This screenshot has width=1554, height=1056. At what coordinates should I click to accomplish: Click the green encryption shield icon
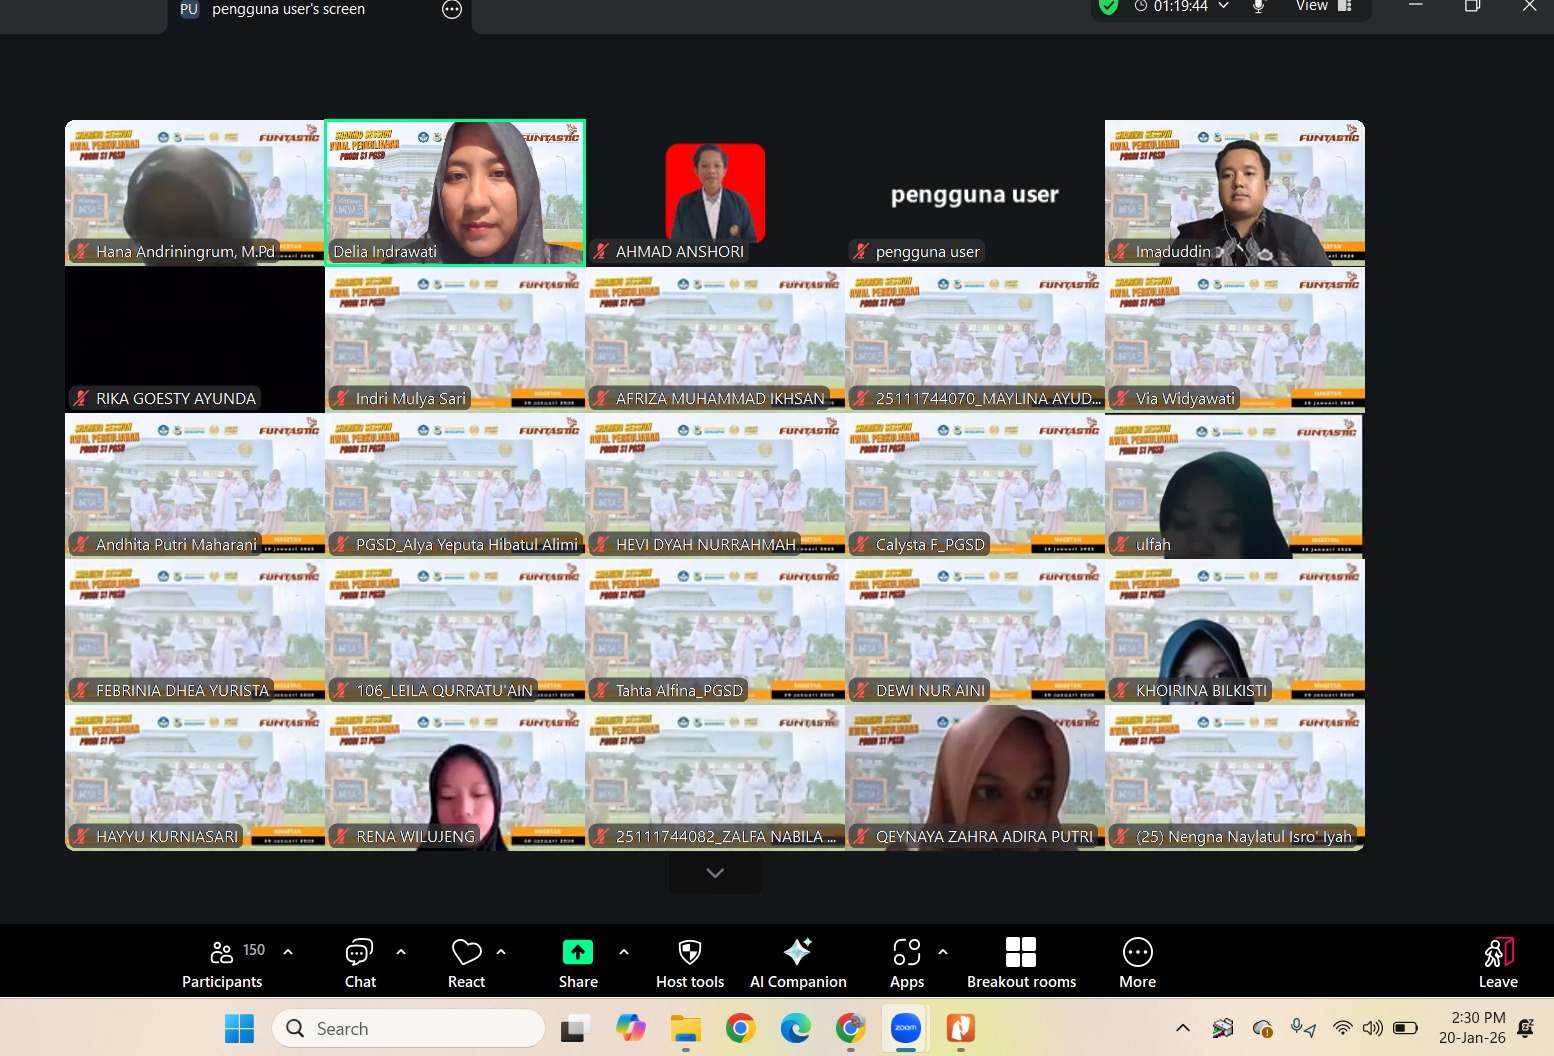[x=1108, y=7]
